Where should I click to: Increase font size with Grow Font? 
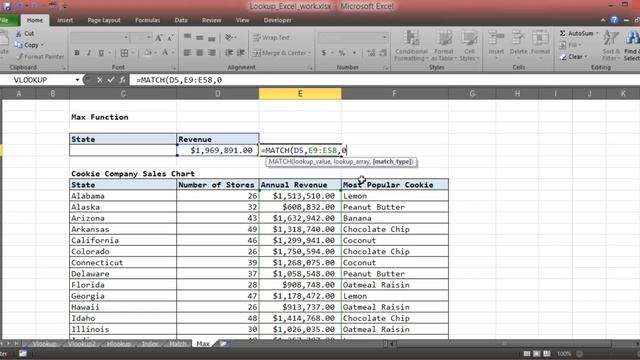[x=159, y=38]
